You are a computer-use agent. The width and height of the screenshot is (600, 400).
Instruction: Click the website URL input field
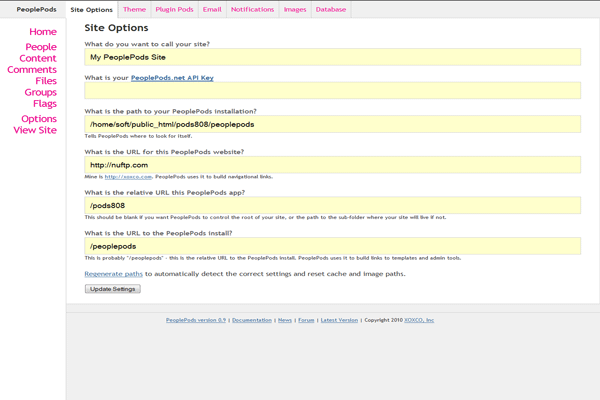click(332, 165)
